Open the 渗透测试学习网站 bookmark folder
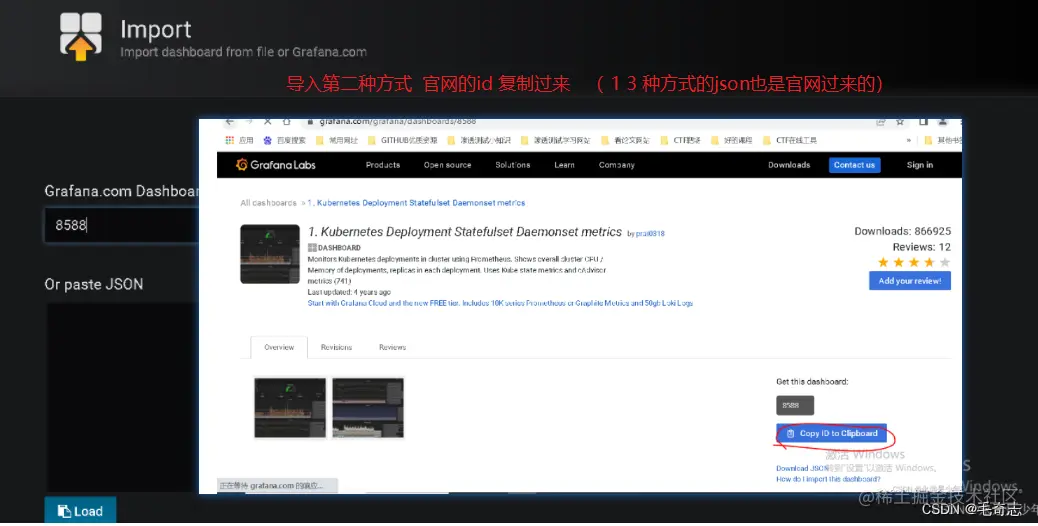 (x=555, y=140)
